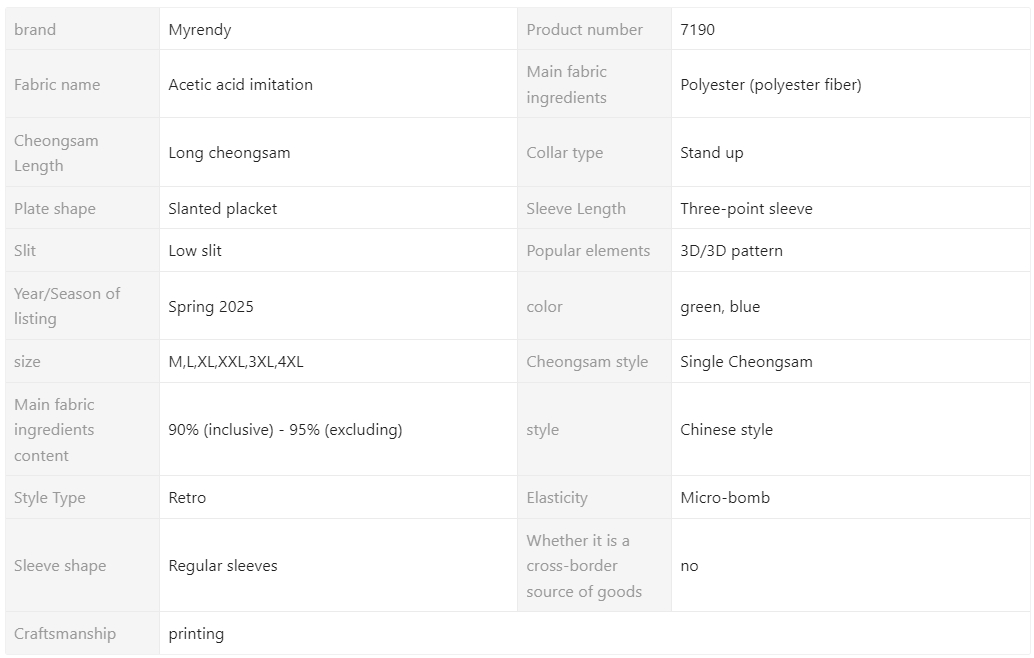The width and height of the screenshot is (1034, 658).
Task: Click the 3D/3D pattern value
Action: tap(731, 251)
